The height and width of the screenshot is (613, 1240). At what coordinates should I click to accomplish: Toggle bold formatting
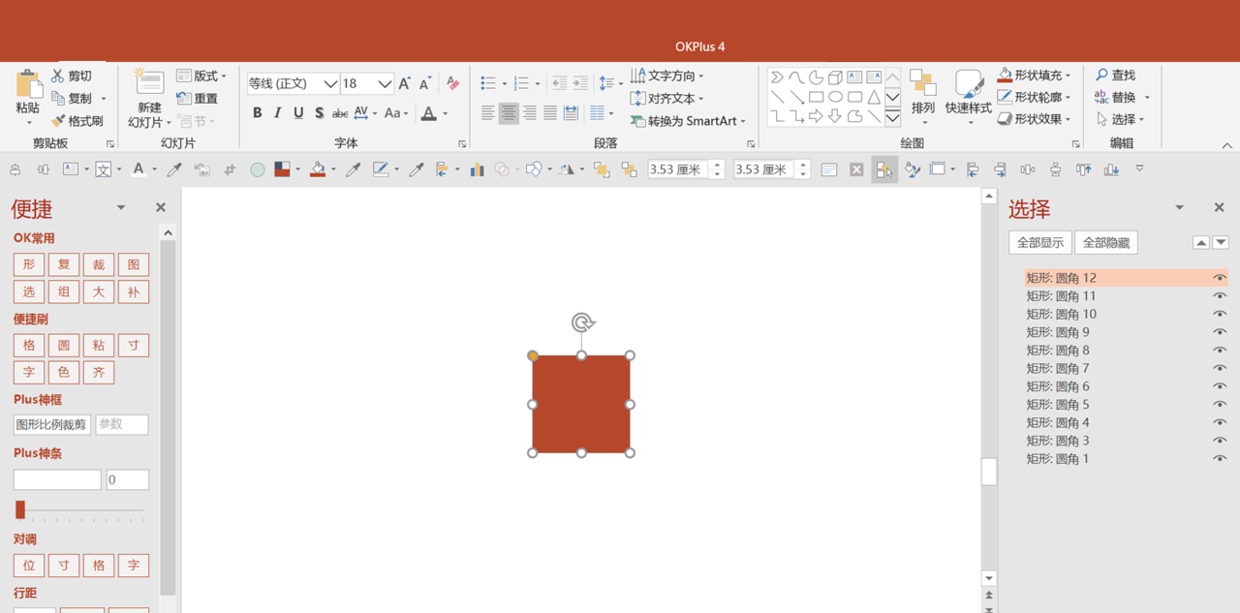[x=257, y=113]
